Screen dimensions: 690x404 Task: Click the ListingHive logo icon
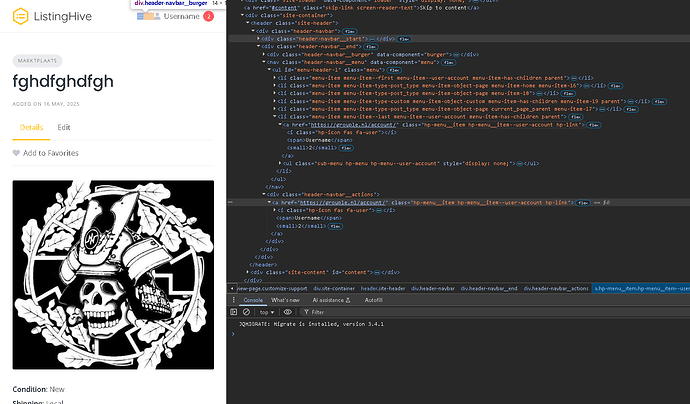click(20, 16)
